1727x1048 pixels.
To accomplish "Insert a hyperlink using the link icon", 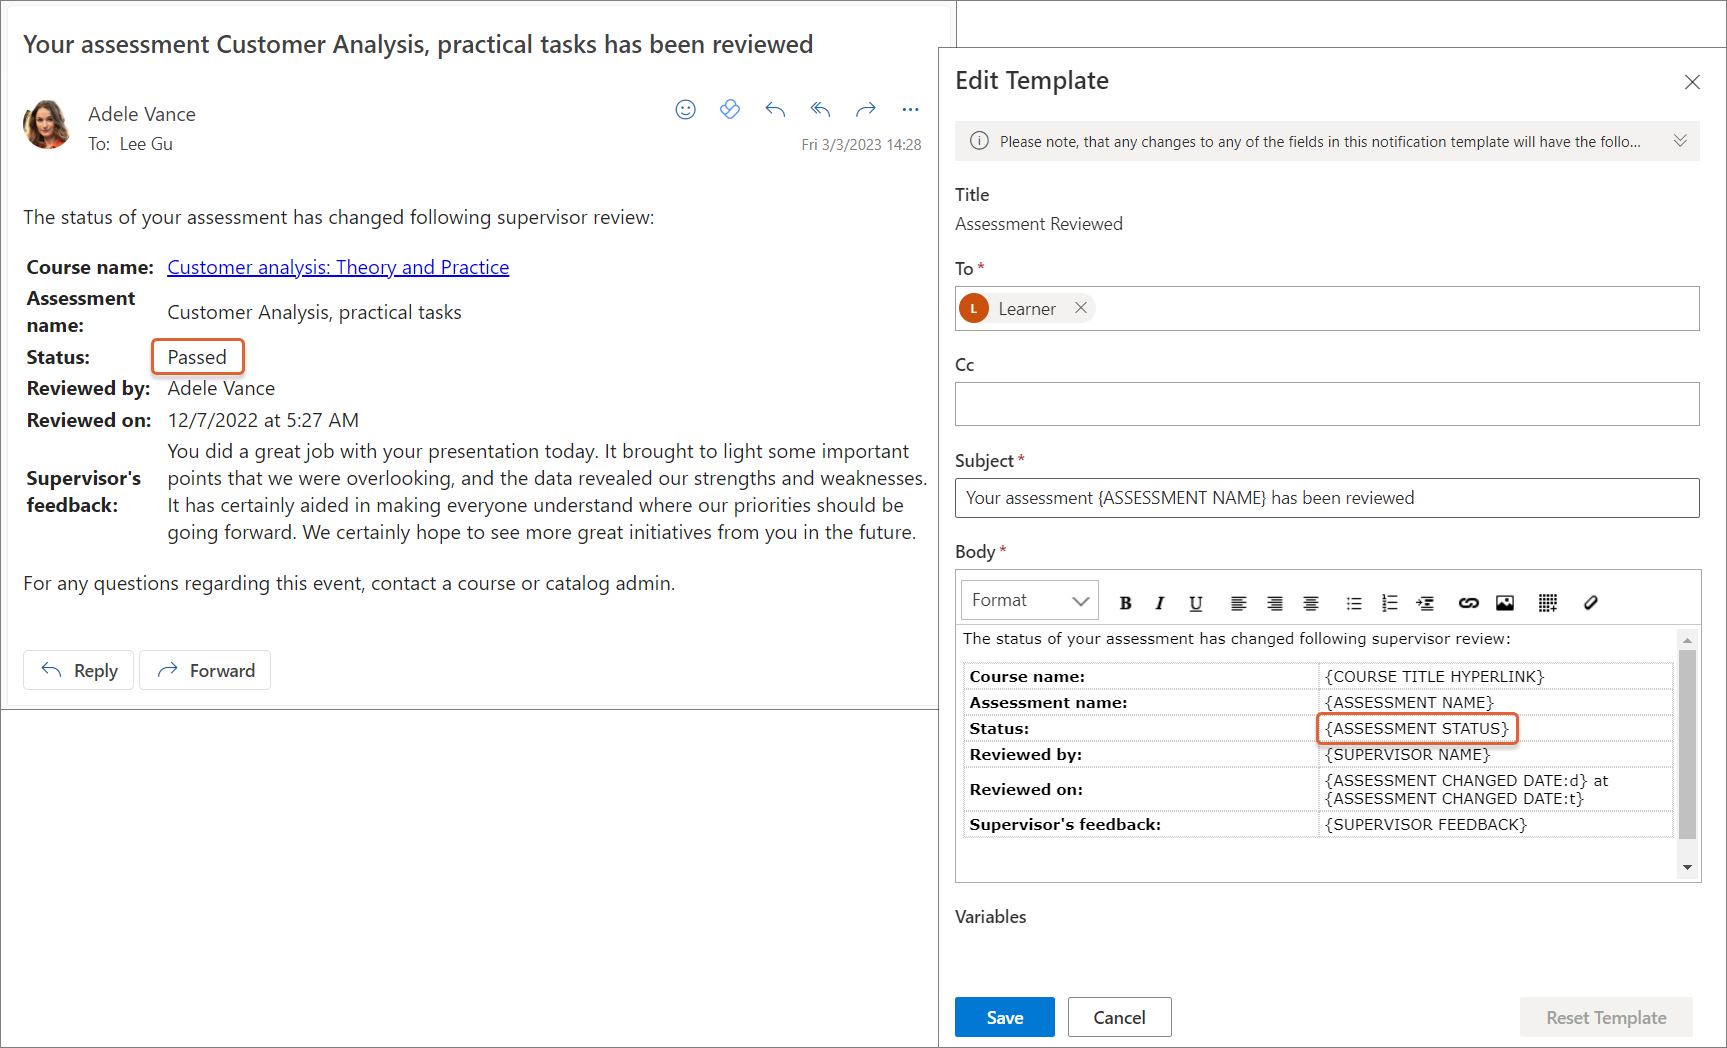I will tap(1468, 603).
